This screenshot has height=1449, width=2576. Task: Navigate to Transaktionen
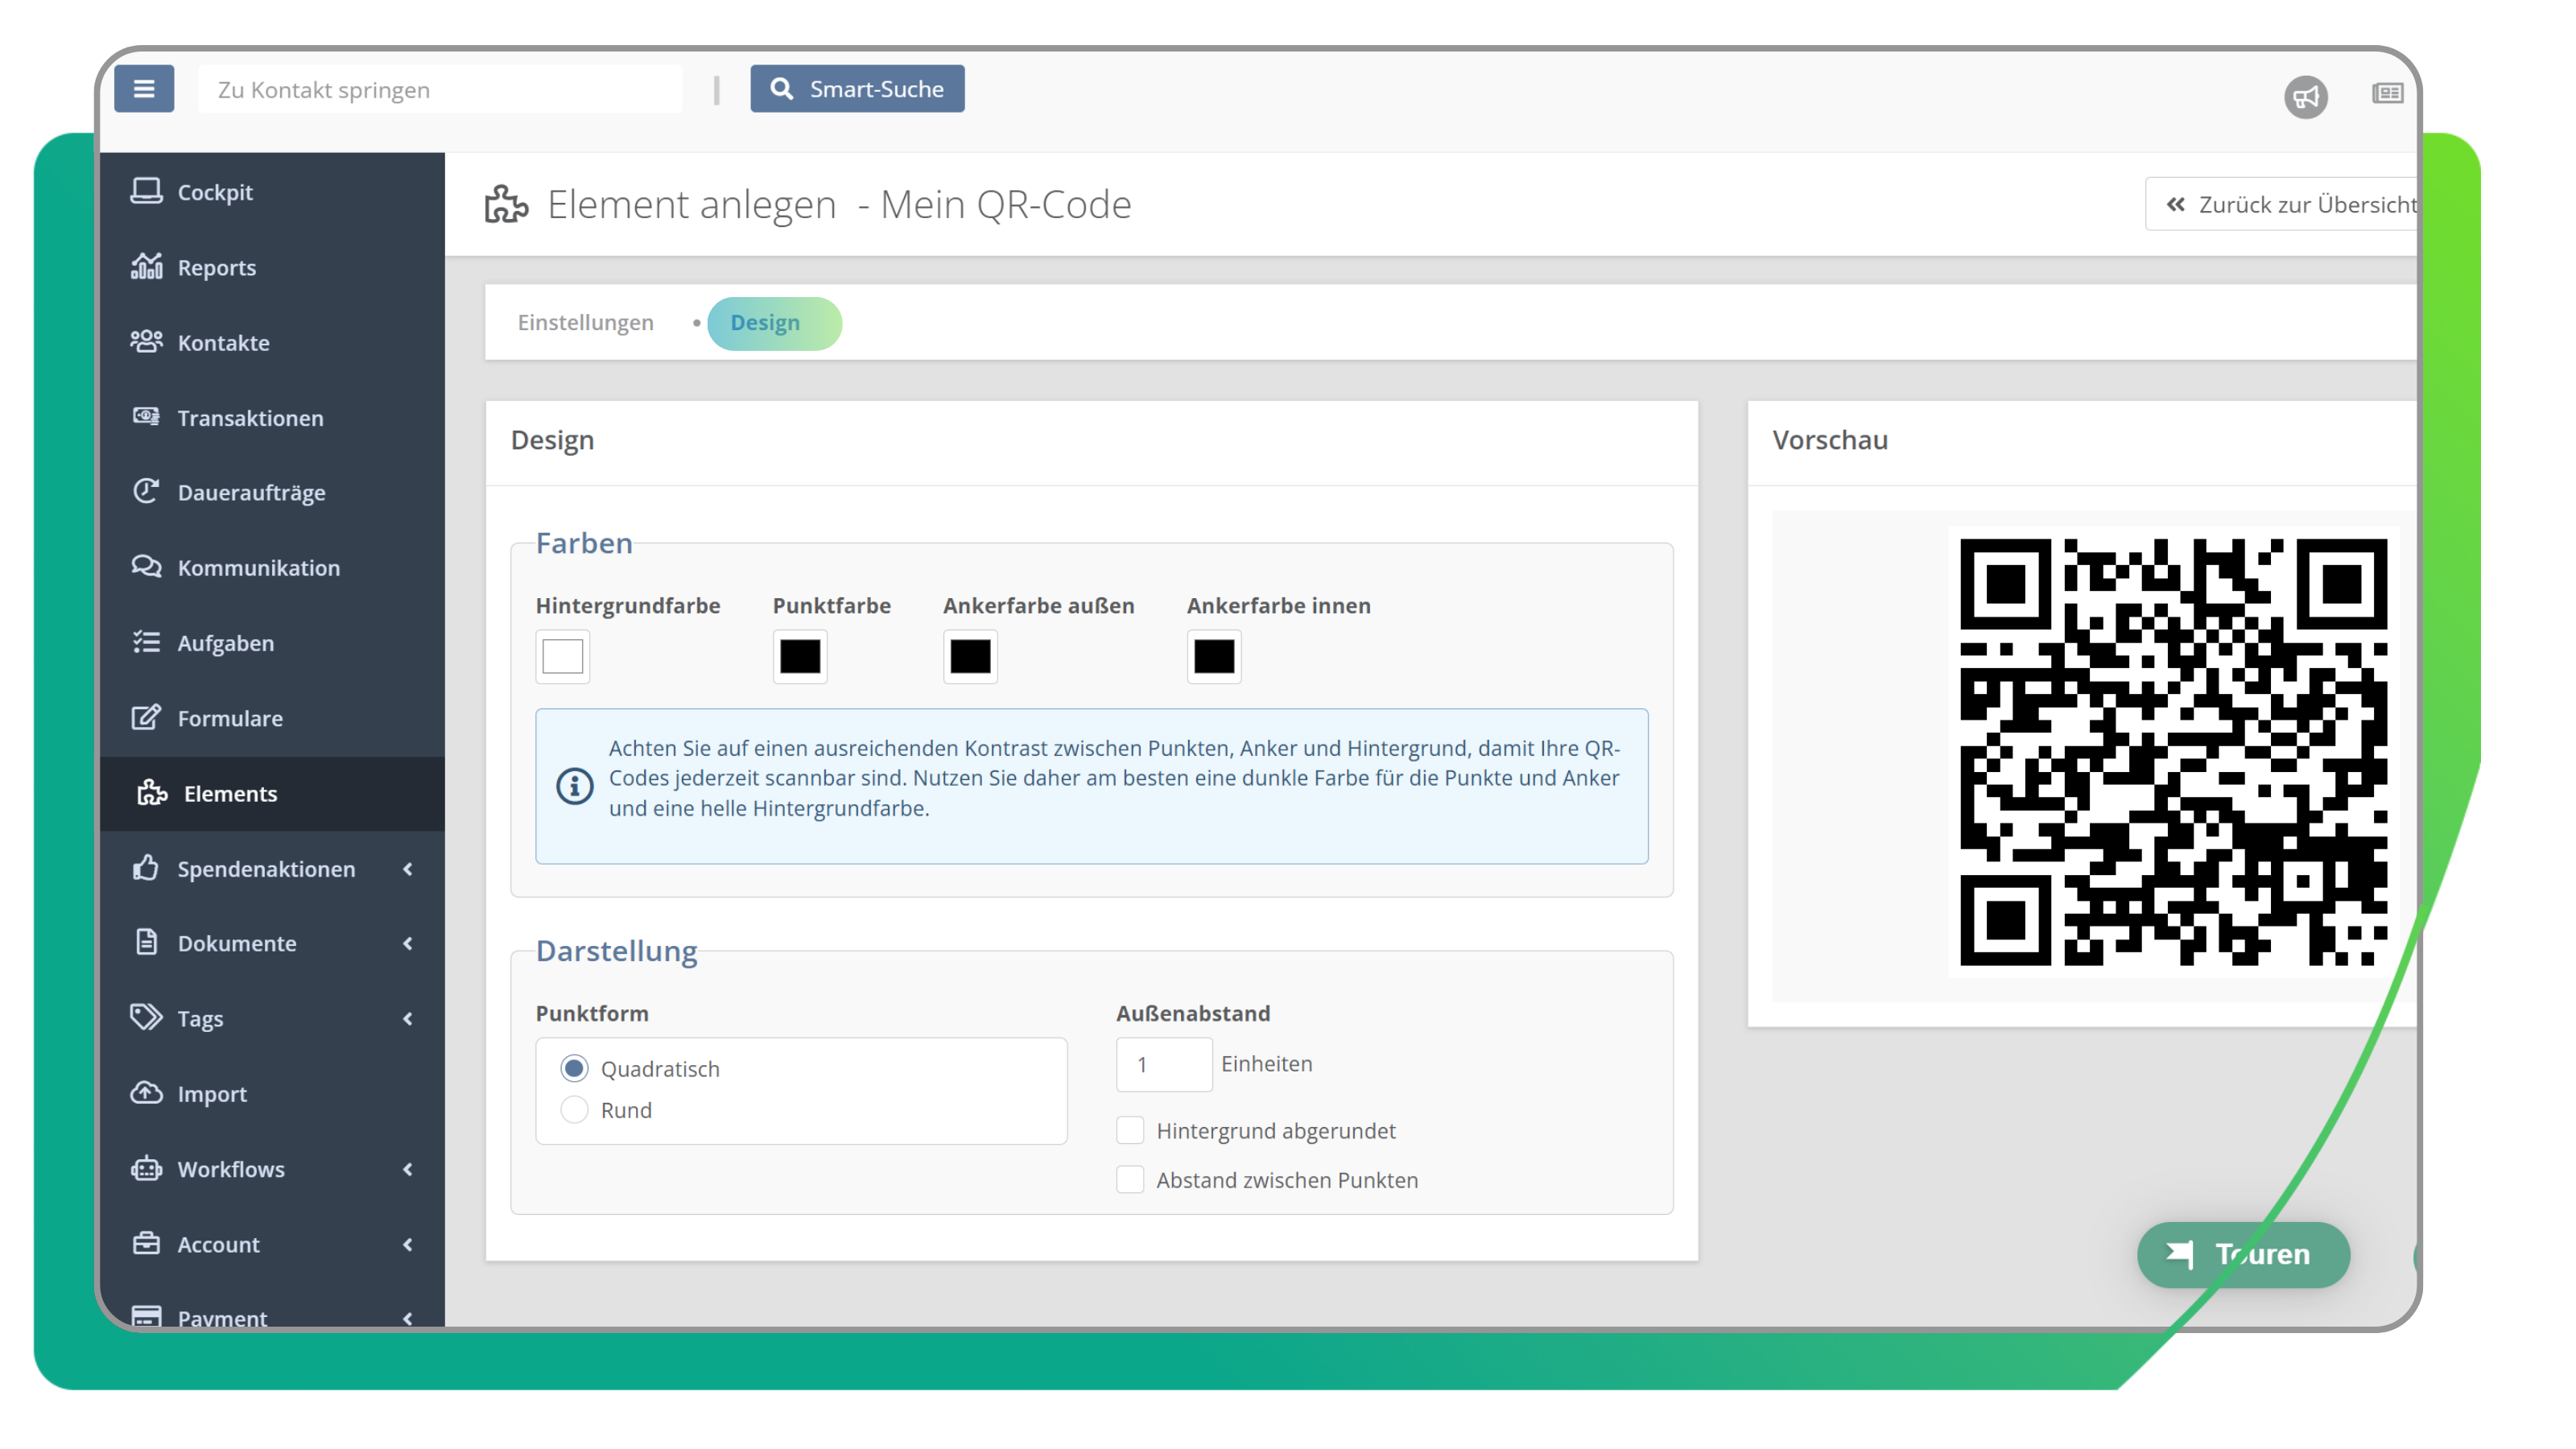[x=249, y=418]
